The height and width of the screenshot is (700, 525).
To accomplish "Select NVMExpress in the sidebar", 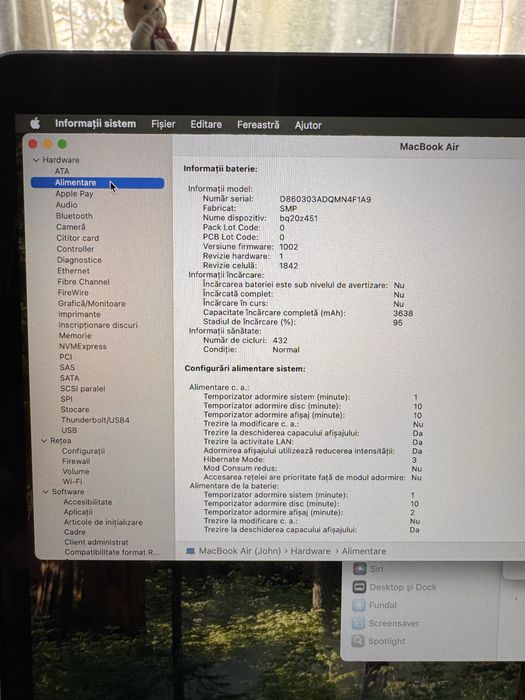I will click(83, 346).
